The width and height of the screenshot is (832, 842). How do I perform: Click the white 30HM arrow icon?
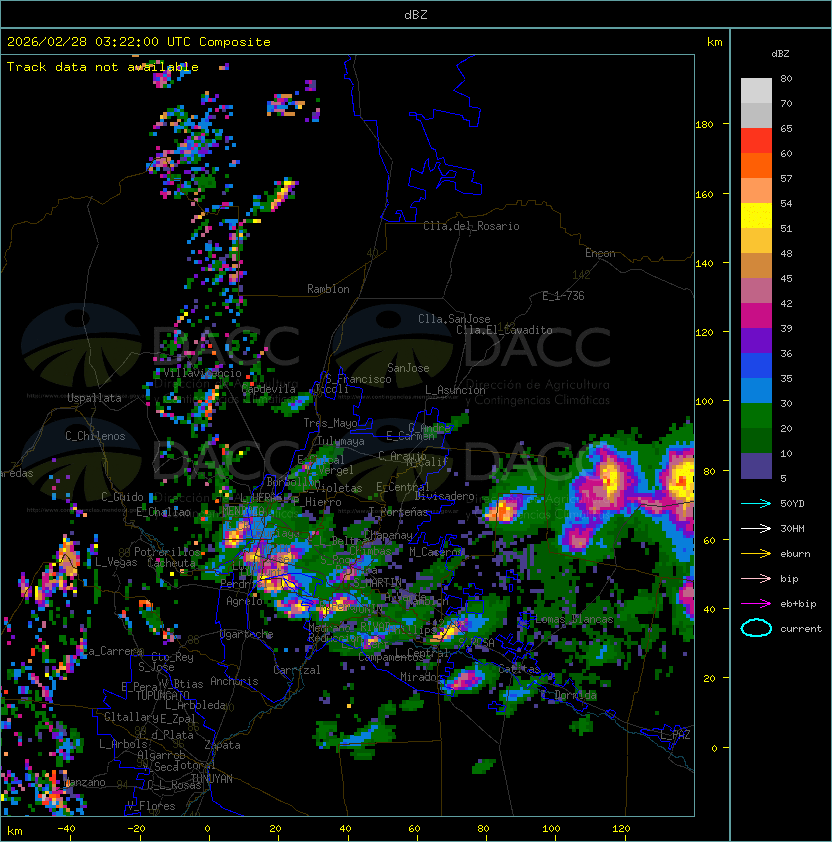pyautogui.click(x=756, y=529)
